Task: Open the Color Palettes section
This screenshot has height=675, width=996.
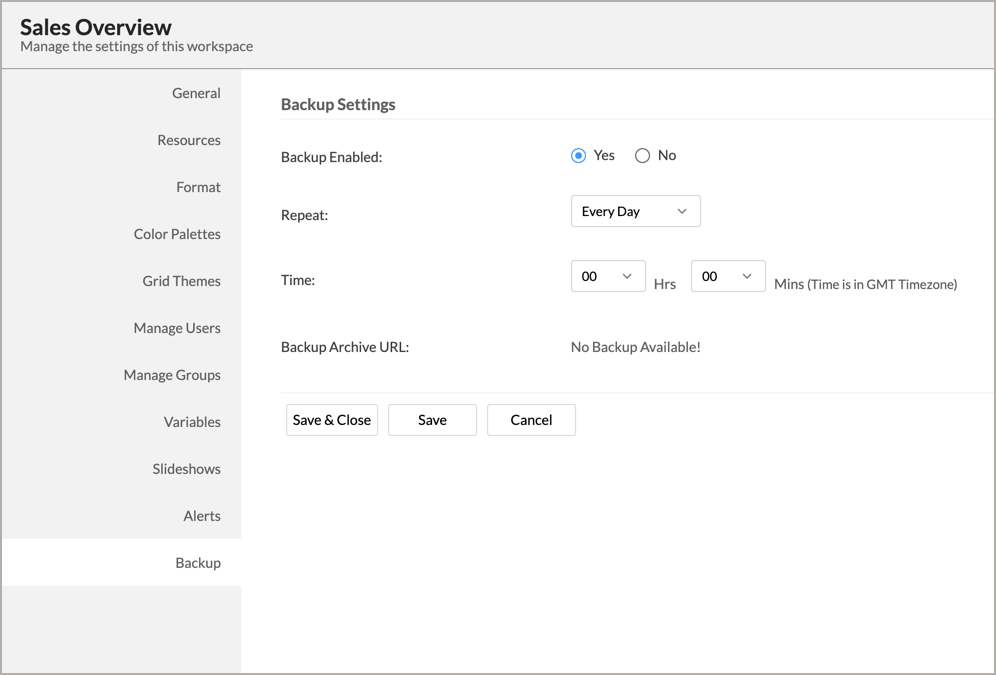Action: pyautogui.click(x=177, y=234)
